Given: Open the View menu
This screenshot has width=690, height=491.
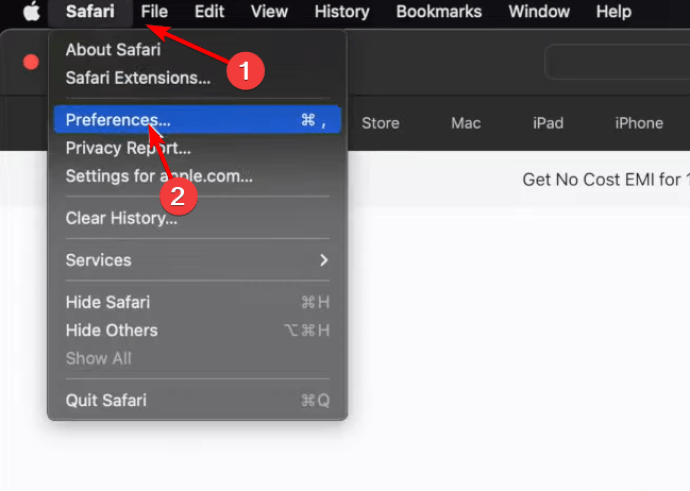Looking at the screenshot, I should point(269,11).
